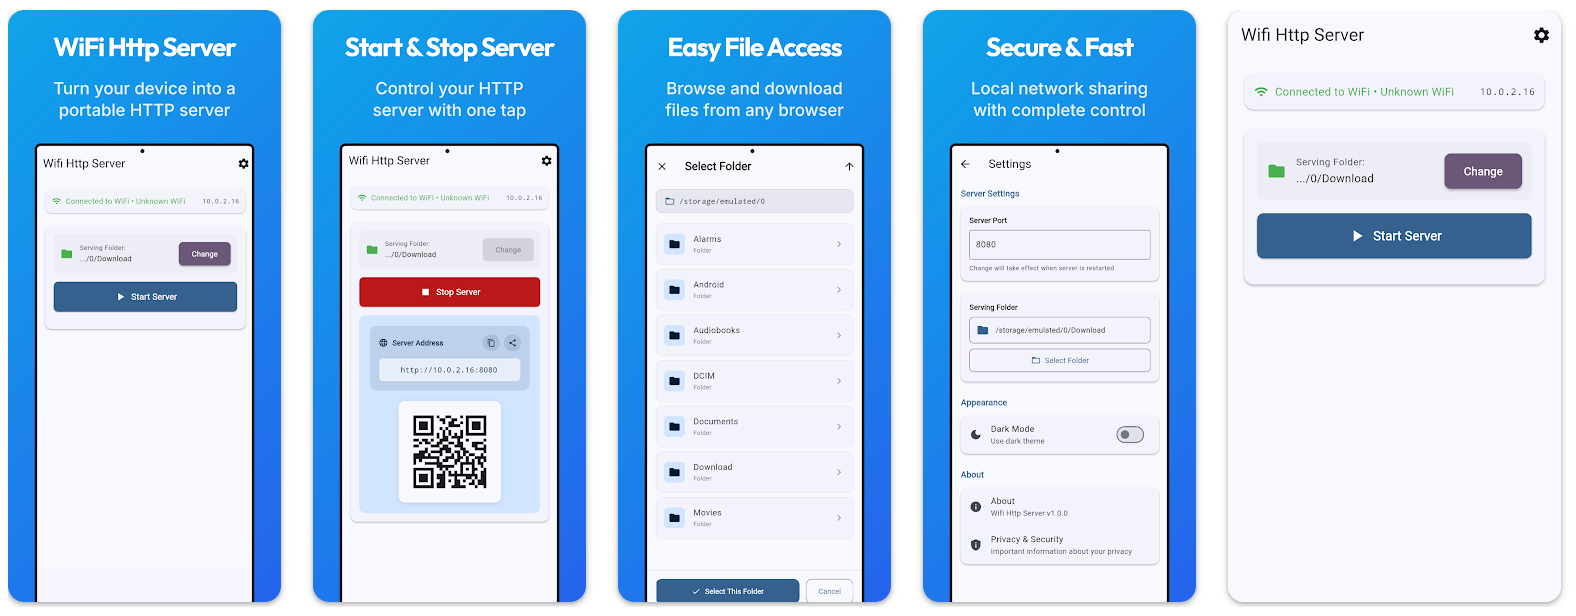The image size is (1576, 616).
Task: Click the shield icon for Privacy & Security
Action: [x=976, y=545]
